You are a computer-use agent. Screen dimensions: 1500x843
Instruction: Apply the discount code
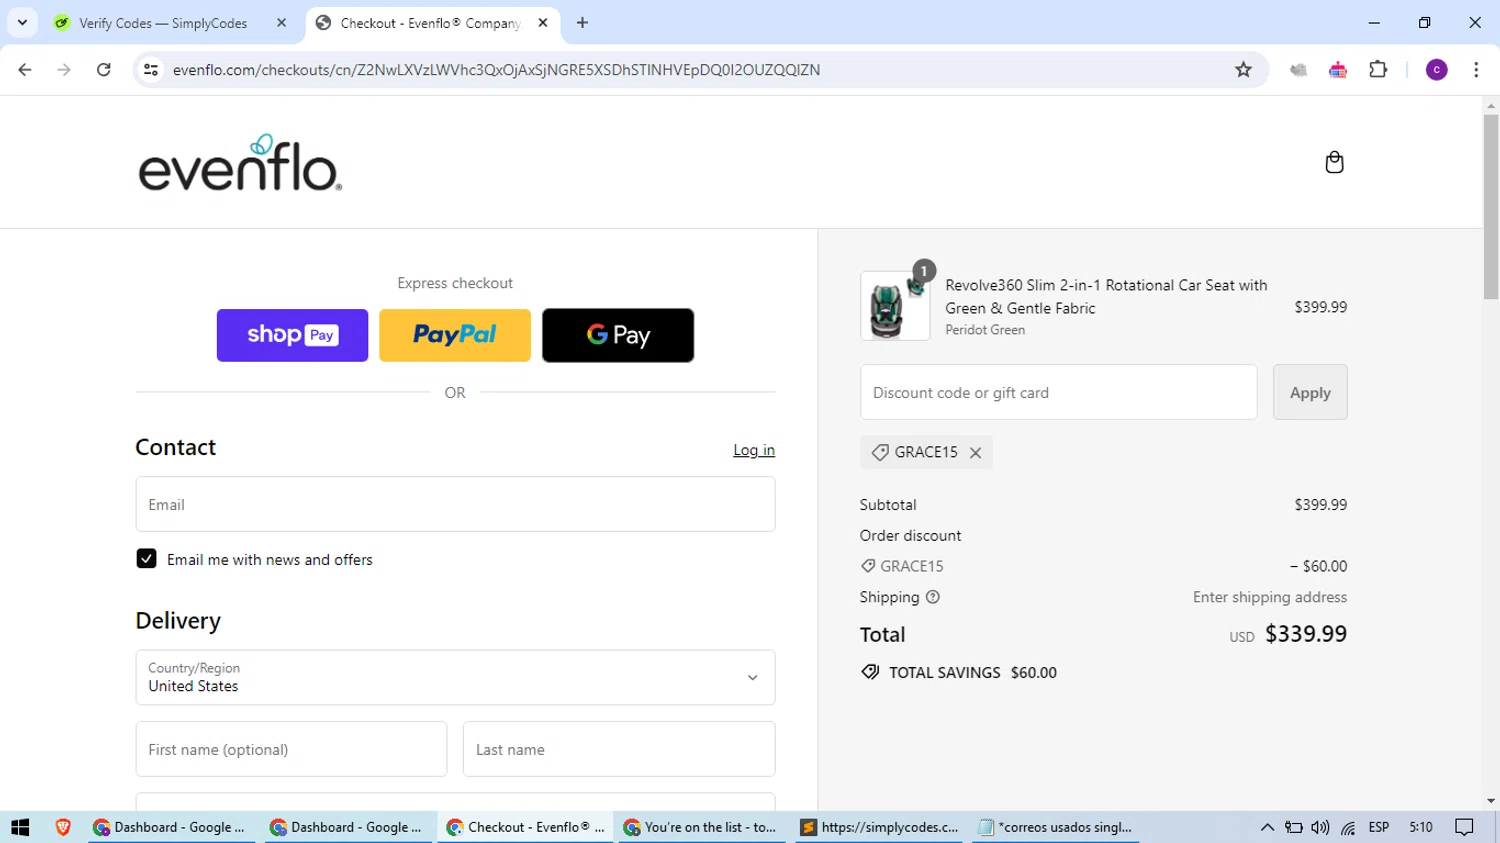pos(1310,392)
